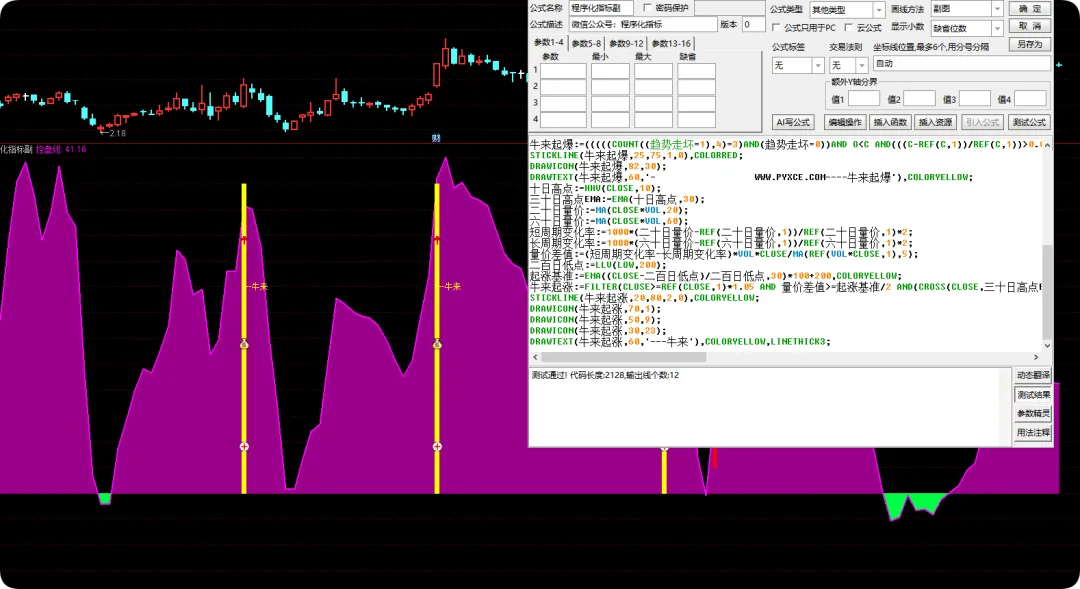The height and width of the screenshot is (589, 1080).
Task: Click the money bag icon on the leftmost yellow stick
Action: pyautogui.click(x=244, y=344)
